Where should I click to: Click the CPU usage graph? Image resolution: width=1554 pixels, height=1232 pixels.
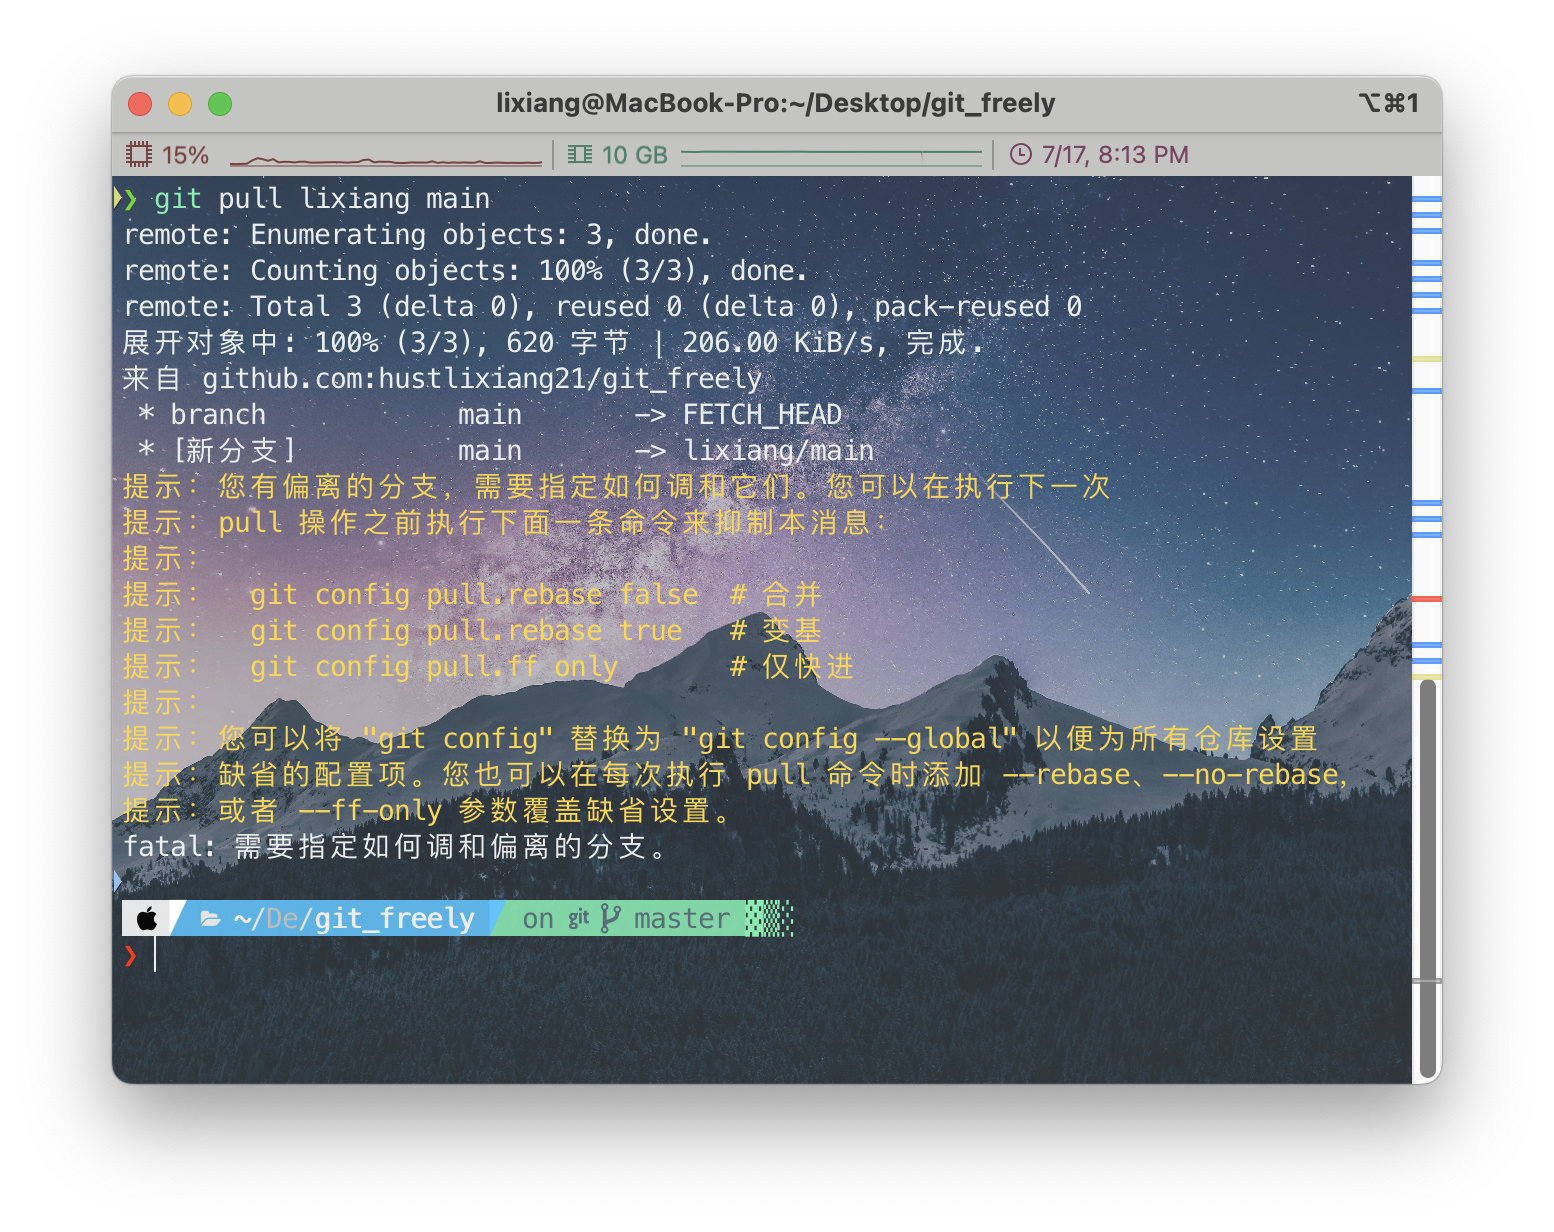pos(386,158)
